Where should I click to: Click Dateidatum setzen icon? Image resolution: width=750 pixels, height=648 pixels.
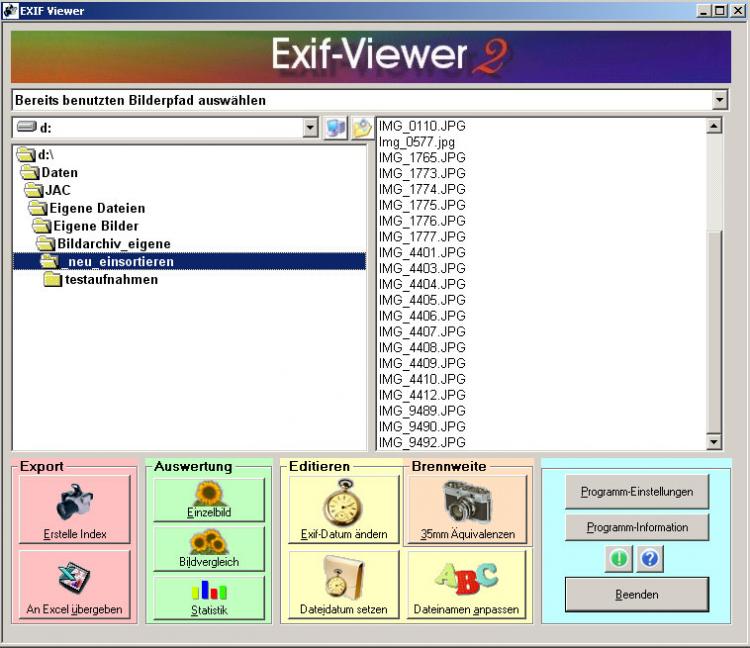coord(343,584)
